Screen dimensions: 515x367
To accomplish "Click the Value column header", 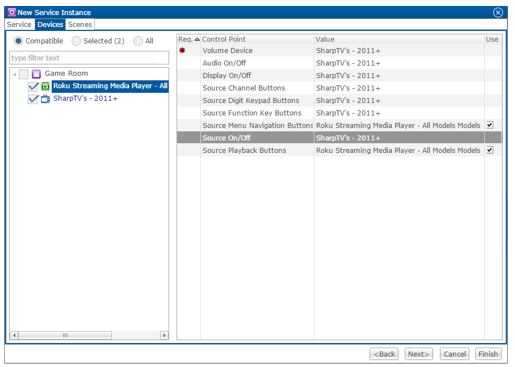I will [x=399, y=39].
